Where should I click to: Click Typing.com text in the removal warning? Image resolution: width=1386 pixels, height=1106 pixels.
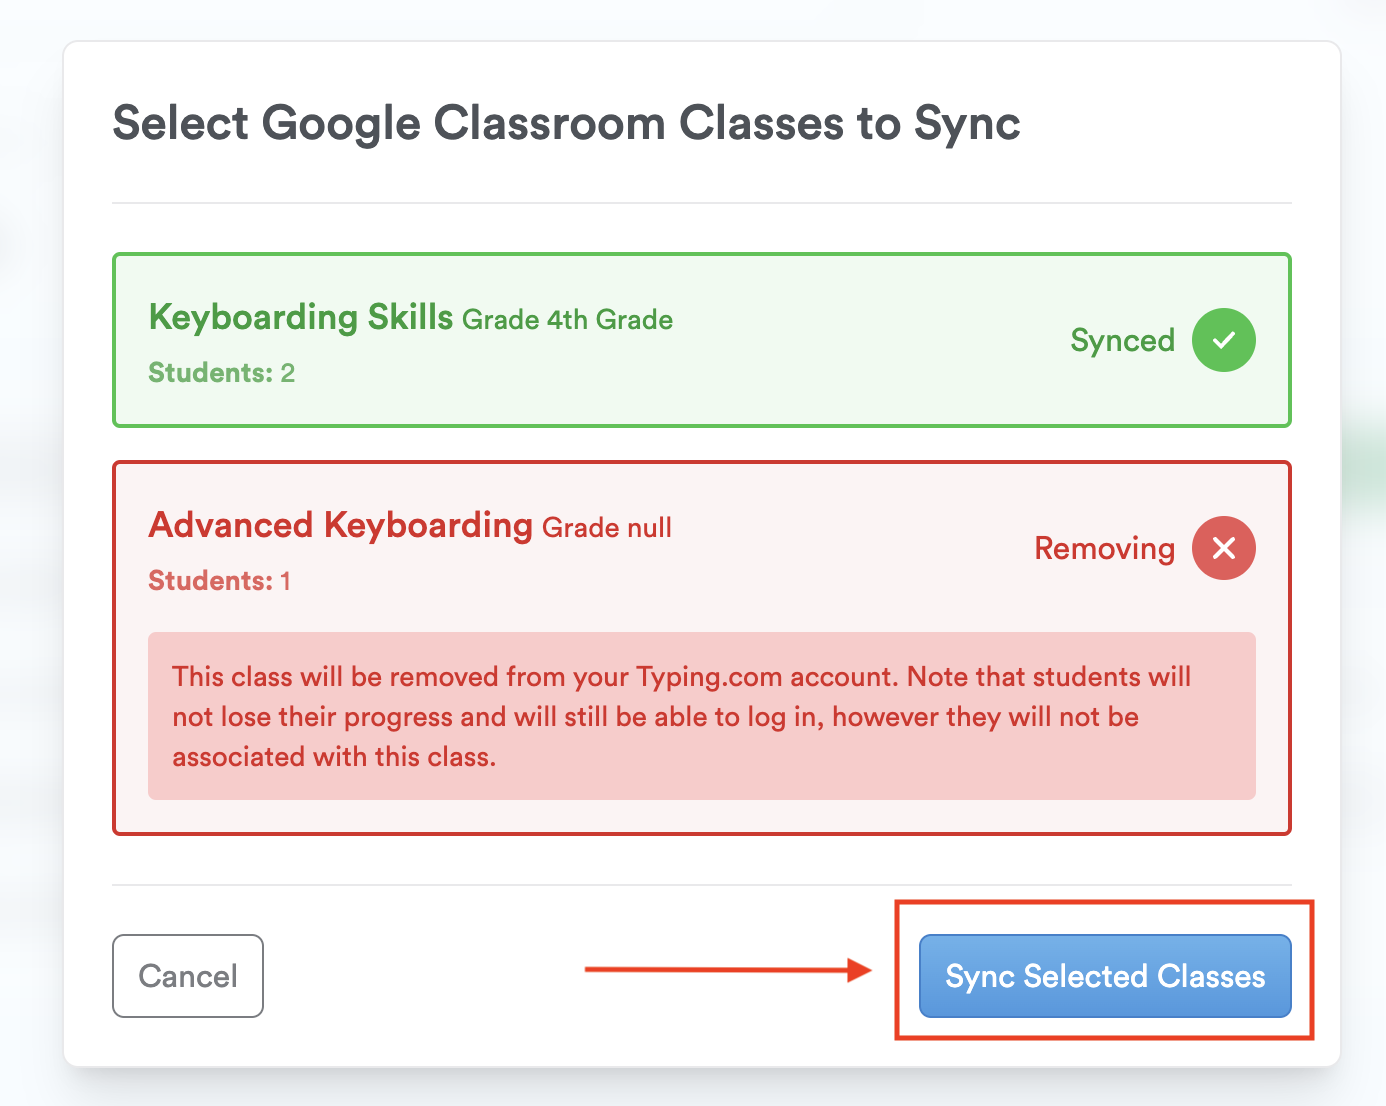point(709,677)
